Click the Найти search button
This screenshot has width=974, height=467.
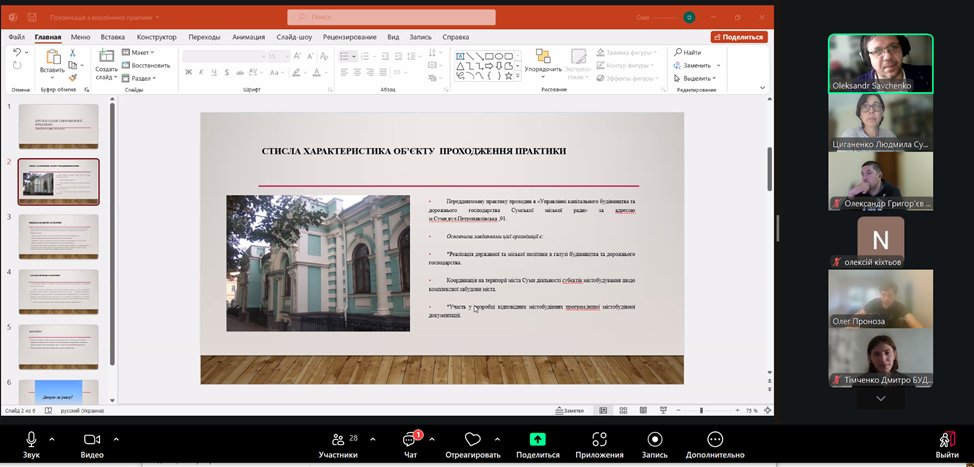(688, 52)
